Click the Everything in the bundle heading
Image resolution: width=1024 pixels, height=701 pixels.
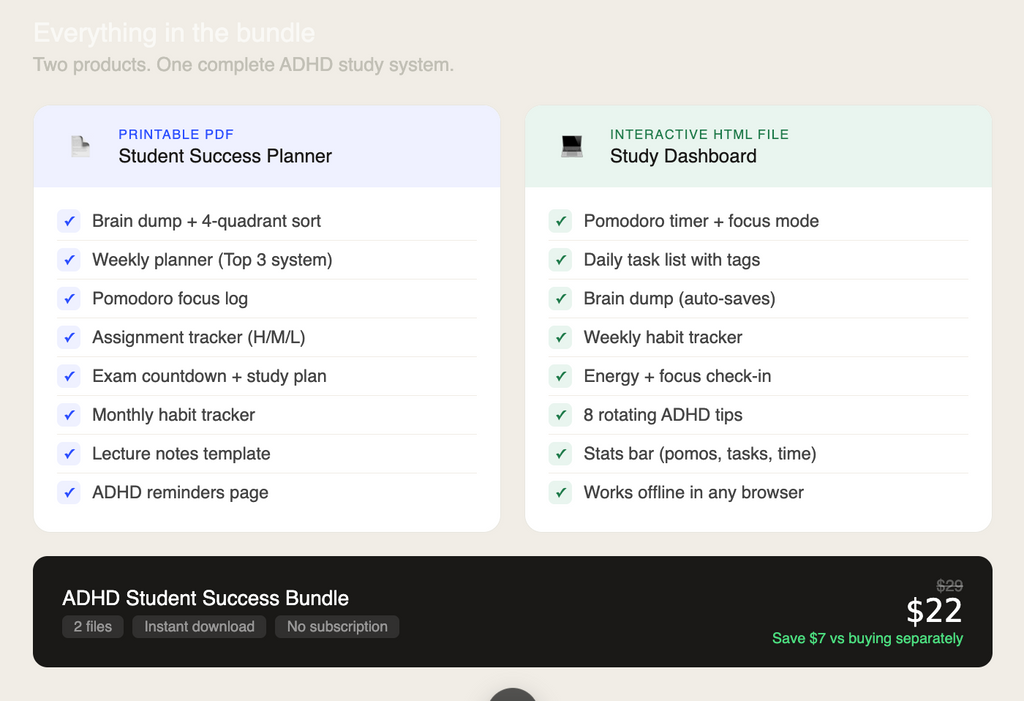click(x=174, y=33)
